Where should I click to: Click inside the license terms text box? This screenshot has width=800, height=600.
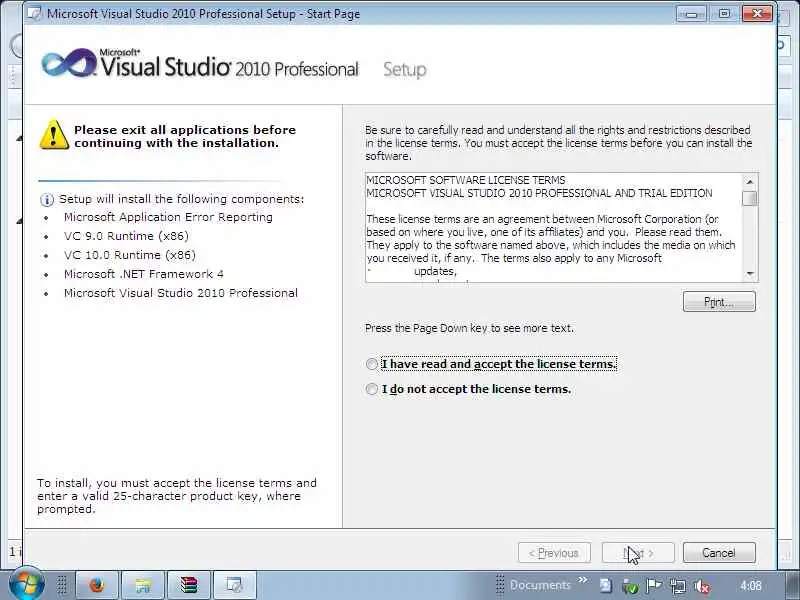pyautogui.click(x=554, y=228)
